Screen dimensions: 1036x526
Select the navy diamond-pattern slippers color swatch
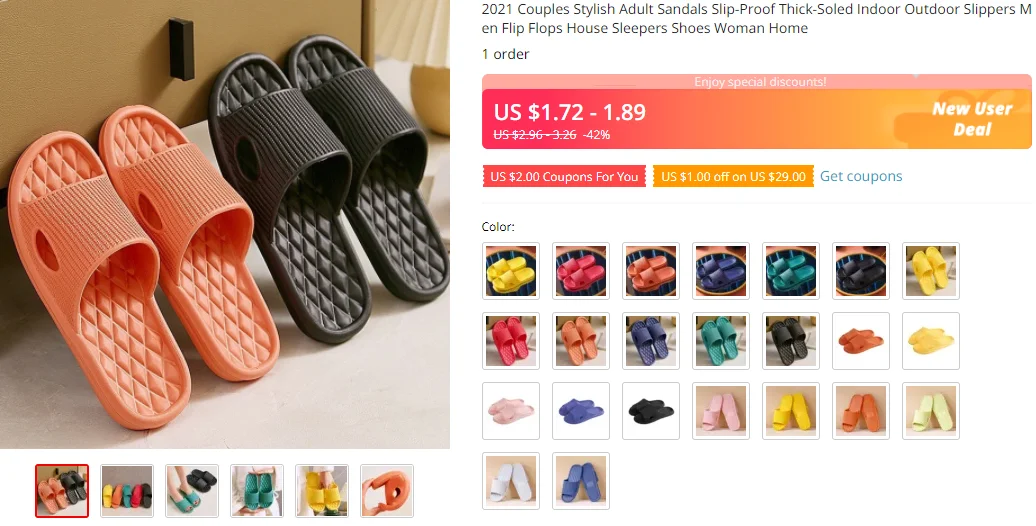point(651,341)
